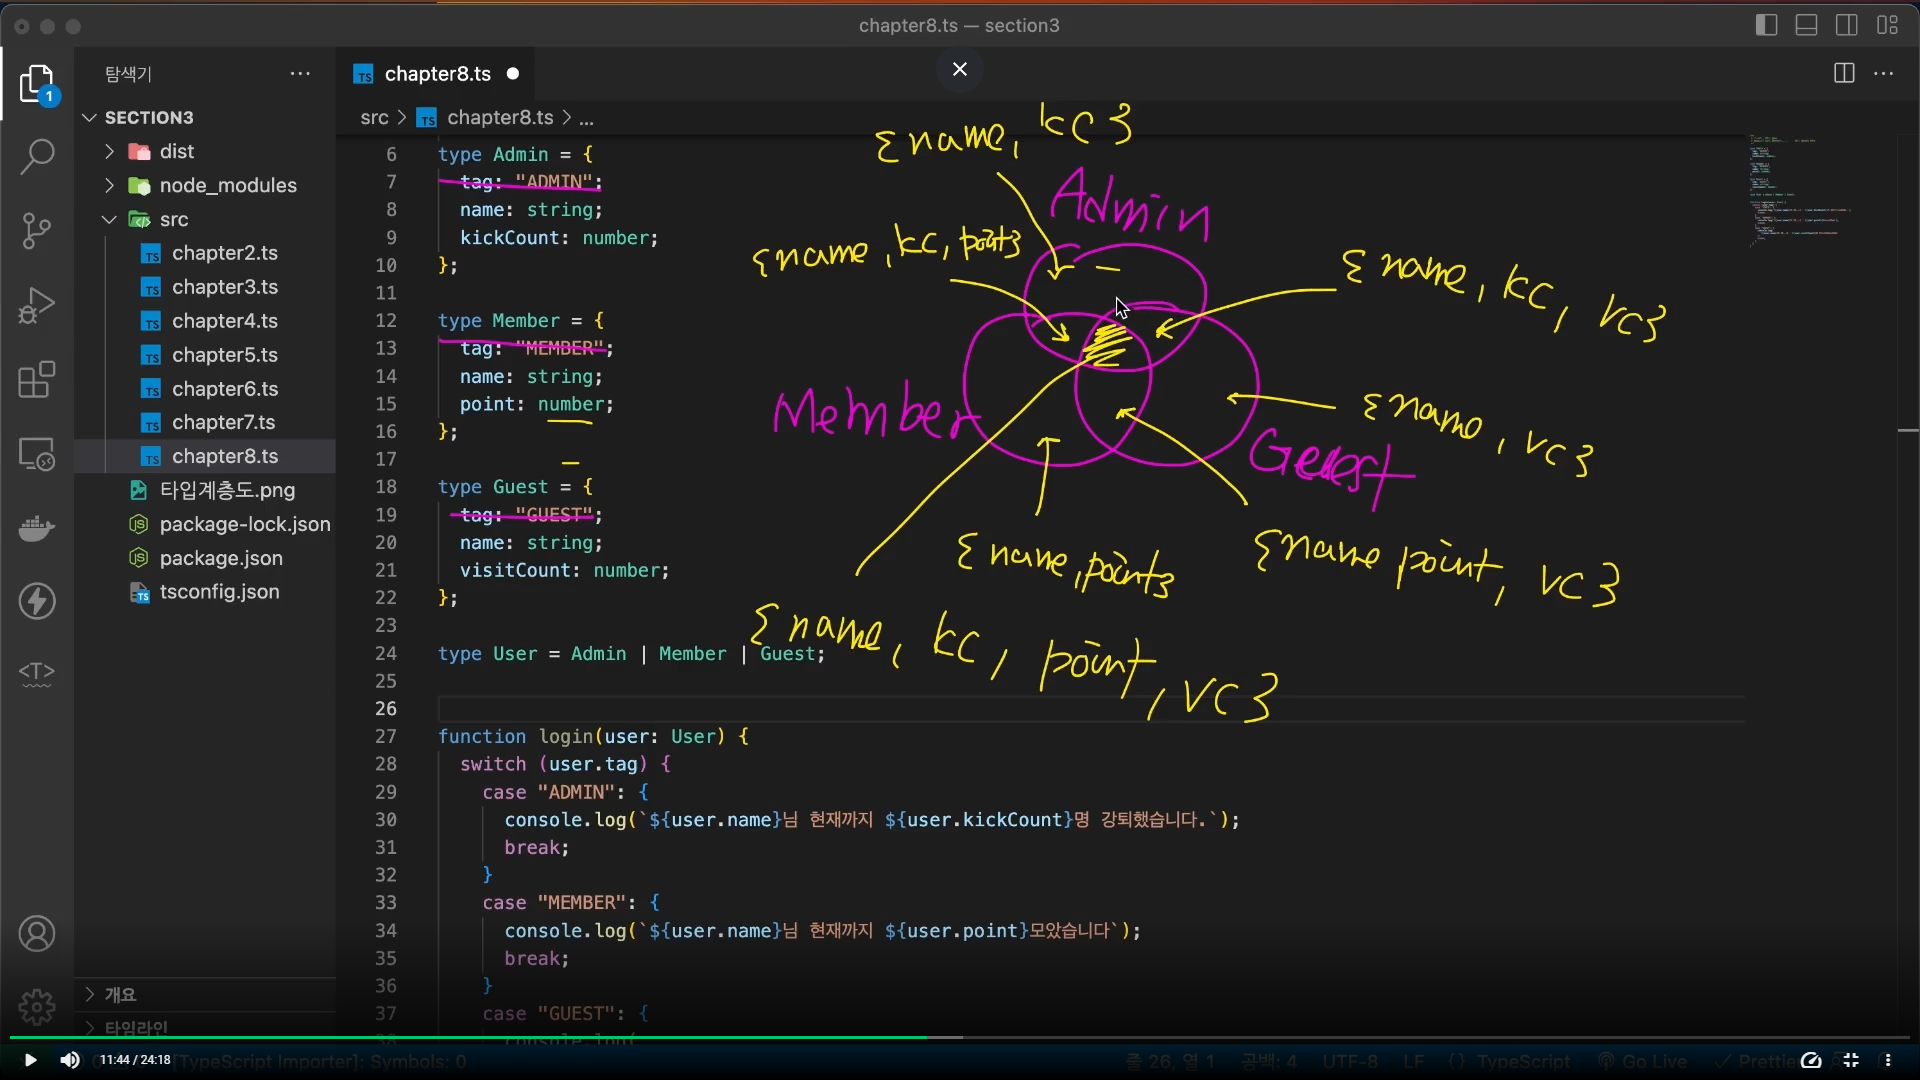Open the Remote Explorer icon
This screenshot has height=1080, width=1920.
tap(37, 455)
